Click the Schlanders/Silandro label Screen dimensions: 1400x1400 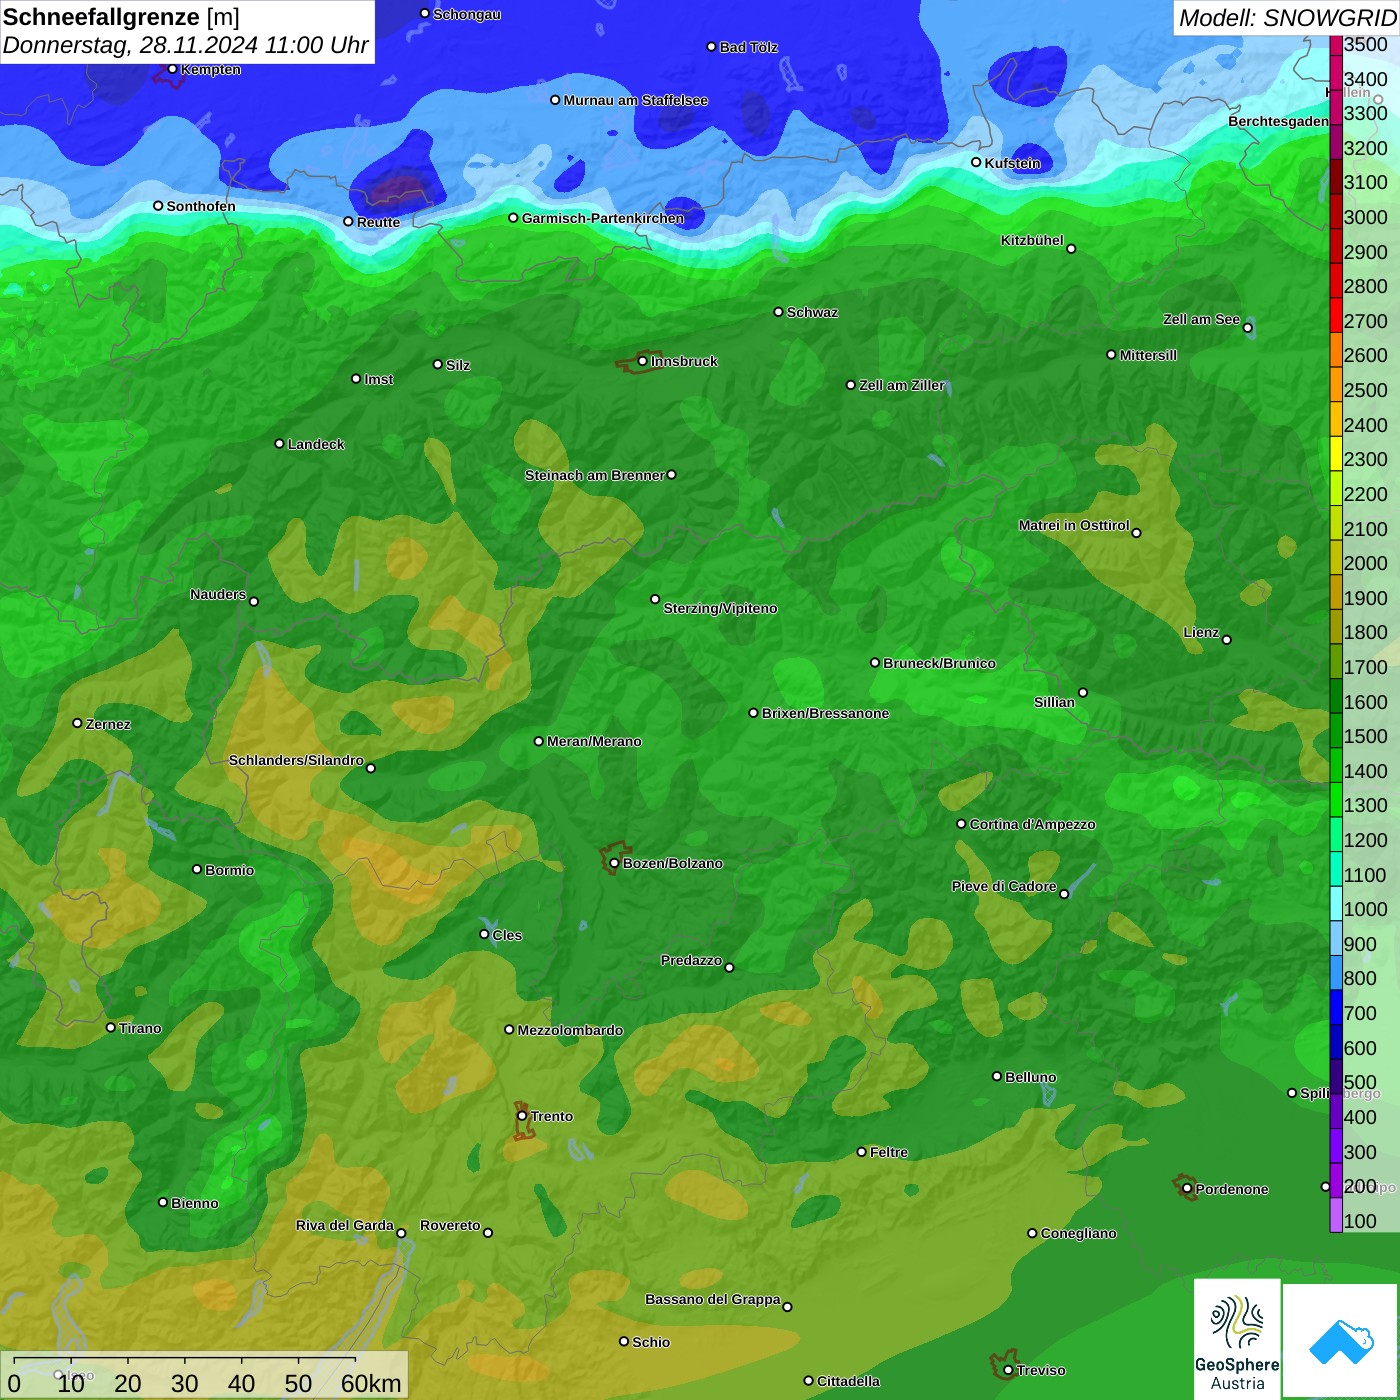(x=296, y=760)
